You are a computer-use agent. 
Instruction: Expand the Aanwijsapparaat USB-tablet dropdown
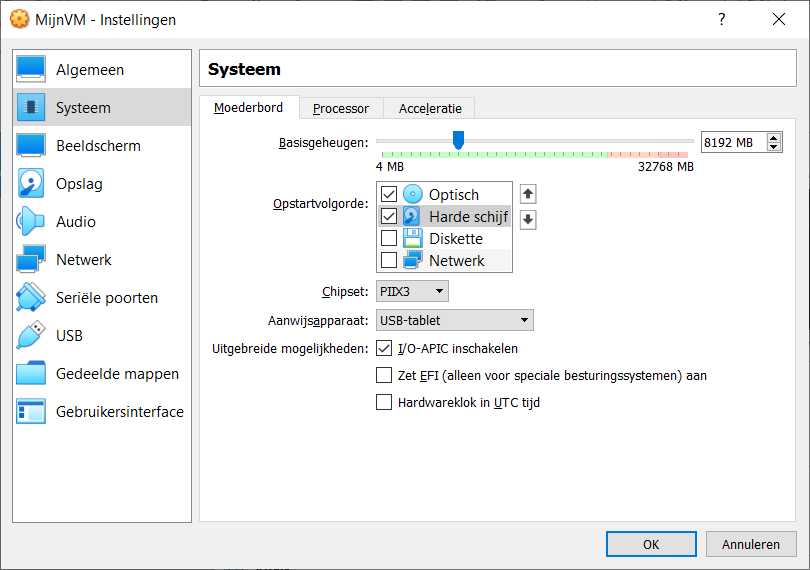(454, 321)
